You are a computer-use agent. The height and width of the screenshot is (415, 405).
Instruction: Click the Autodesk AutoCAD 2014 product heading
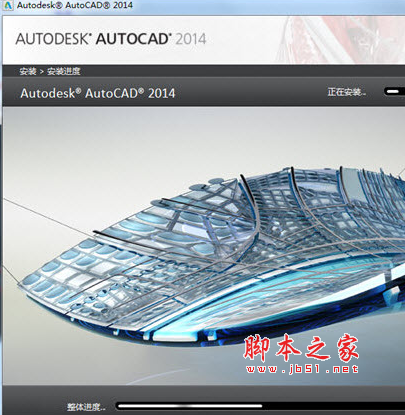click(x=98, y=93)
